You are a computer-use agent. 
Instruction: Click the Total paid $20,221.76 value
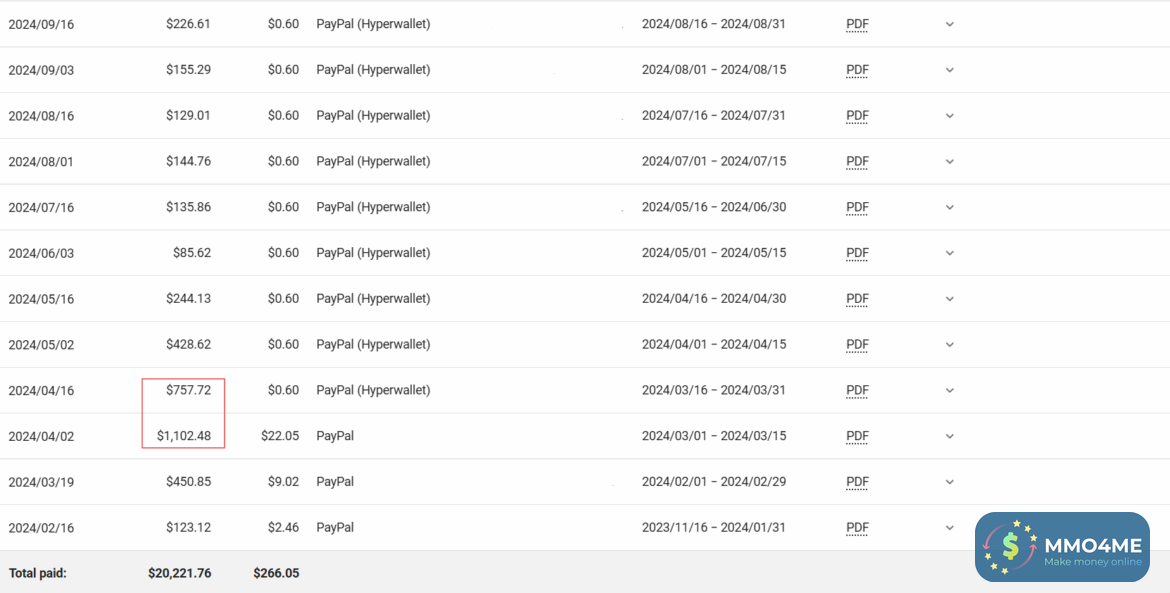(x=180, y=573)
